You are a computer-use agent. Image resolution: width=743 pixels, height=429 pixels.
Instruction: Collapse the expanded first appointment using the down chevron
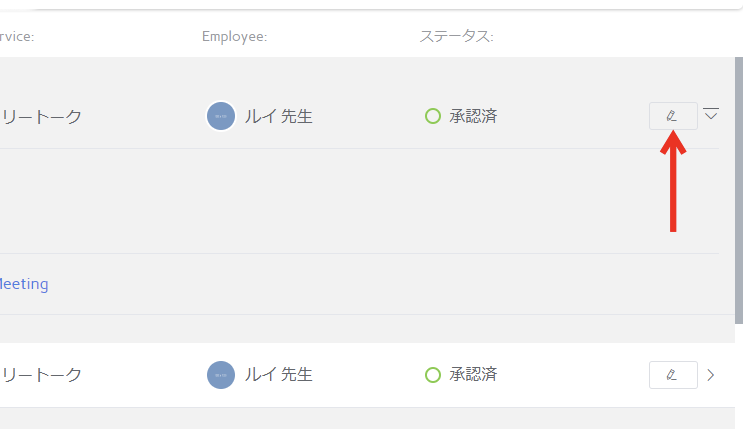[x=711, y=114]
